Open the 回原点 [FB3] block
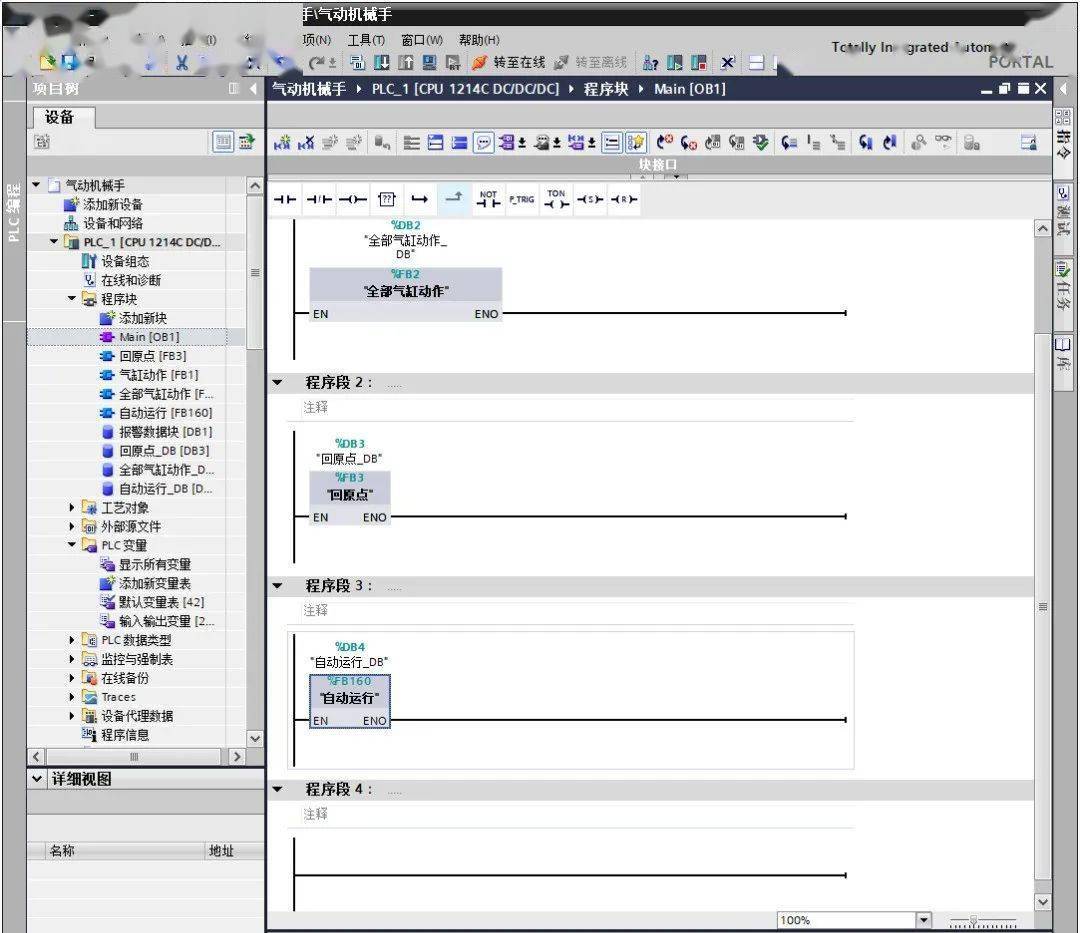The image size is (1080, 933). tap(152, 356)
